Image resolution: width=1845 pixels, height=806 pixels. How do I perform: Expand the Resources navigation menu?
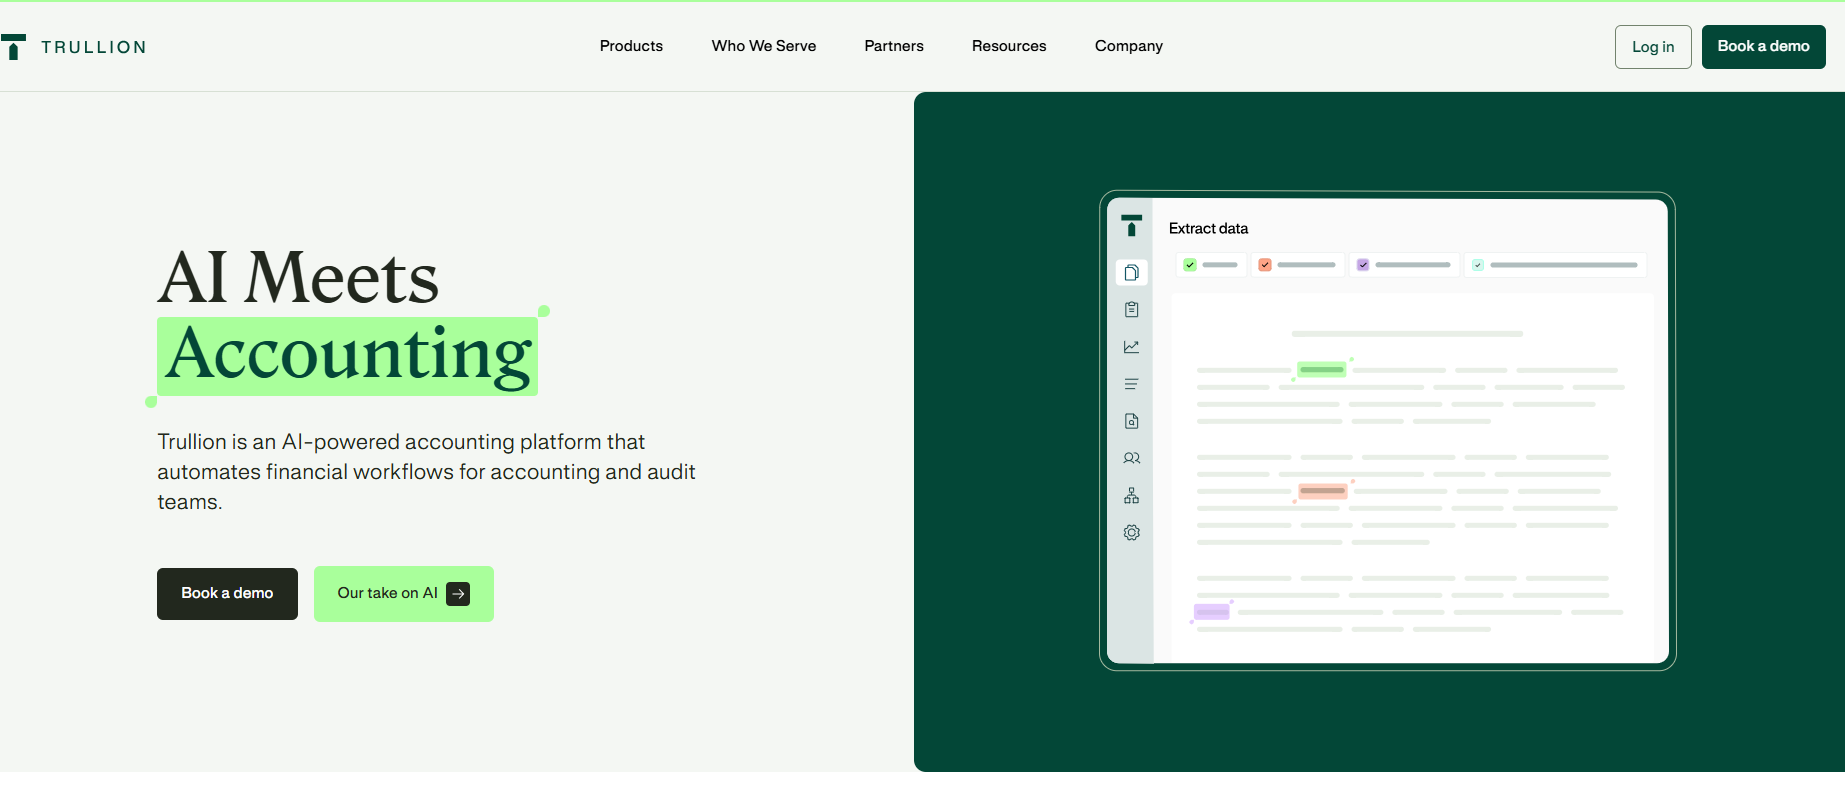(1009, 46)
